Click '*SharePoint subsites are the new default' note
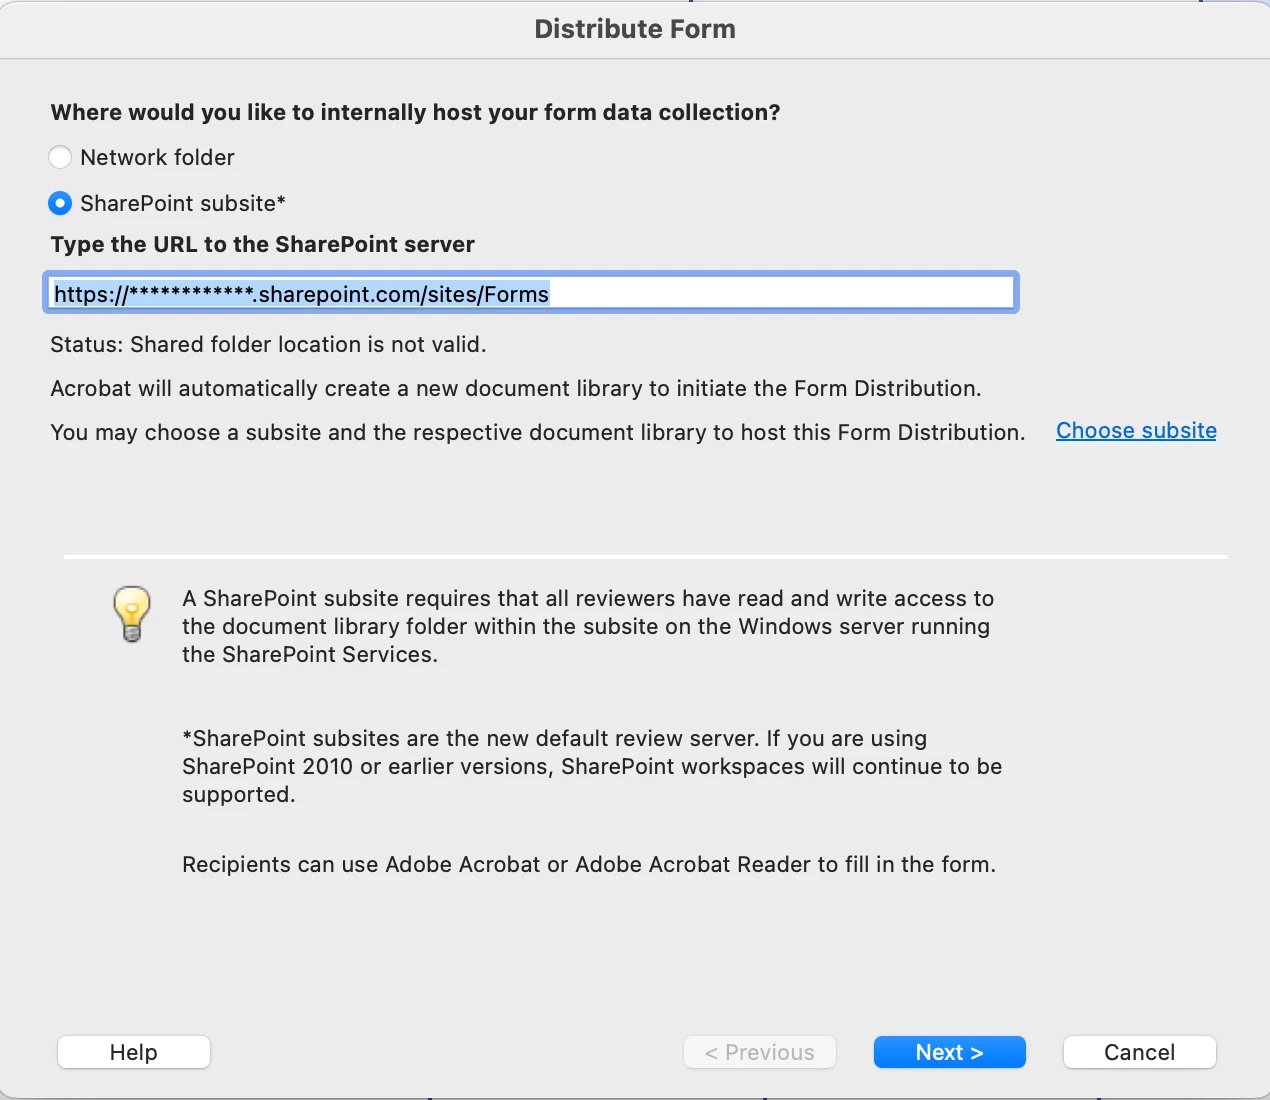Screen dimensions: 1270x1100 [592, 767]
